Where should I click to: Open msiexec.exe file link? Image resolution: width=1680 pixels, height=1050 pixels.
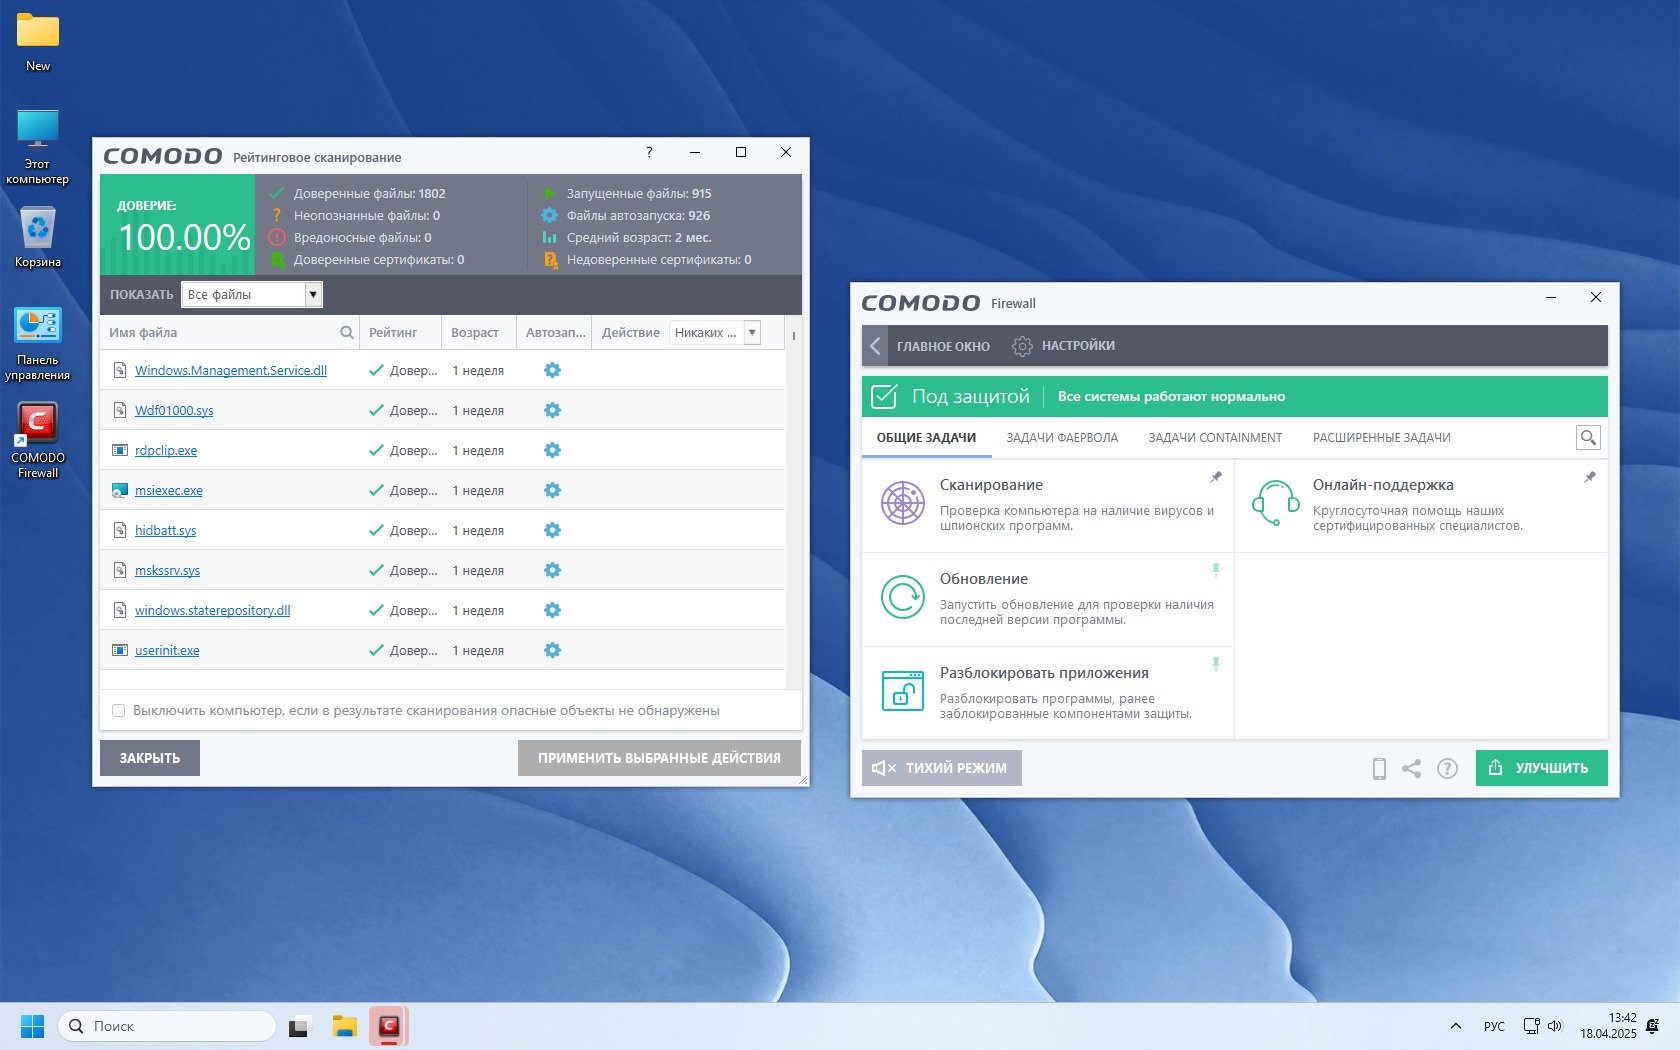tap(168, 491)
